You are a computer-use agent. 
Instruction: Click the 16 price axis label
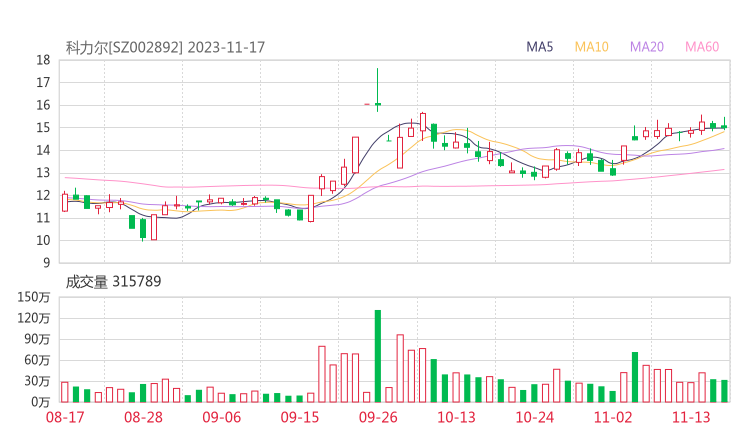[43, 105]
